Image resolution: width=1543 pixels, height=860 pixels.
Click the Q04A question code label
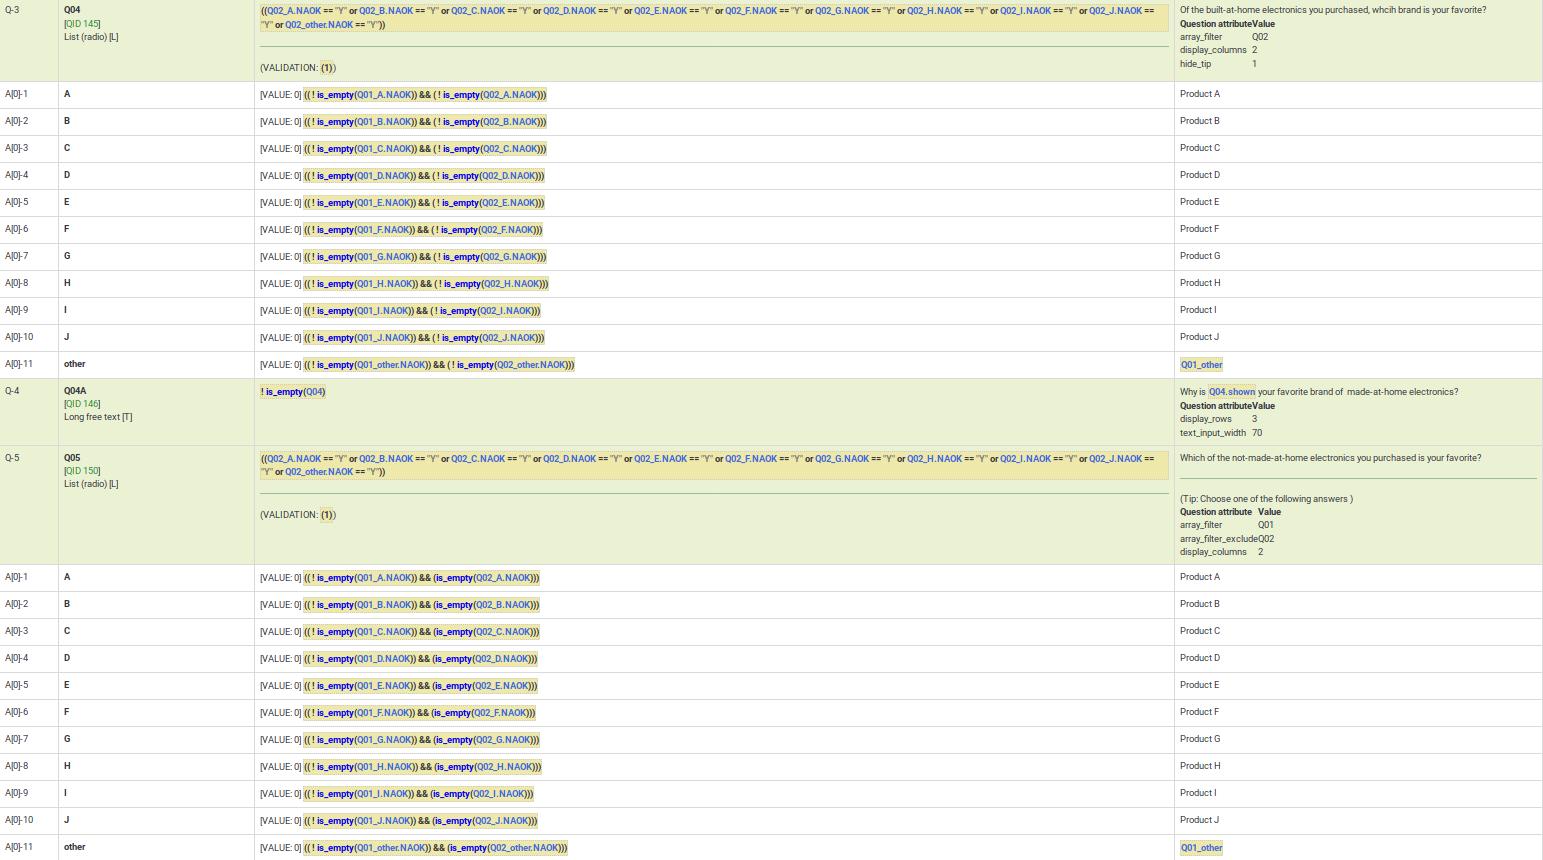(x=75, y=391)
